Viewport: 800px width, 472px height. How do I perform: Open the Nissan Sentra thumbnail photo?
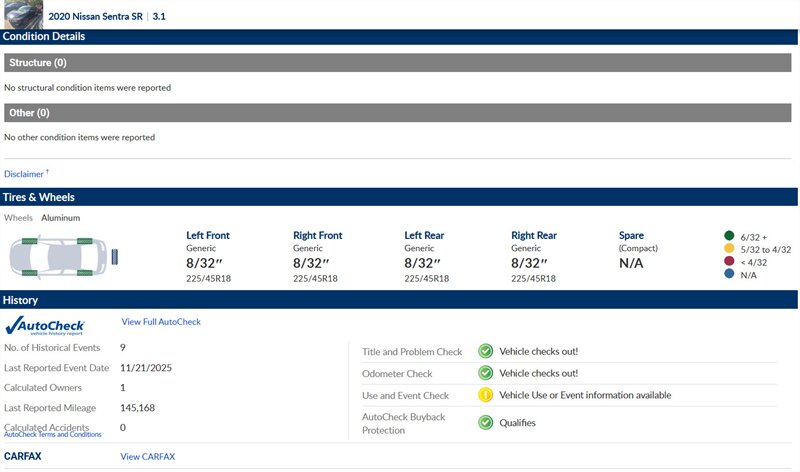point(21,14)
